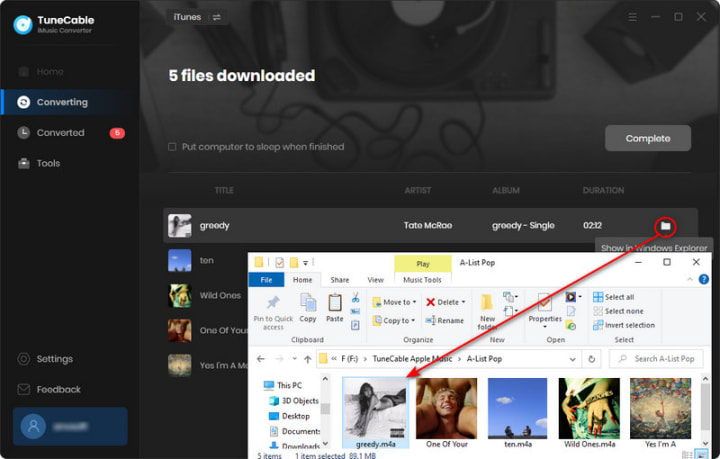Open Settings in the TuneCable sidebar
The image size is (720, 459).
coord(45,359)
